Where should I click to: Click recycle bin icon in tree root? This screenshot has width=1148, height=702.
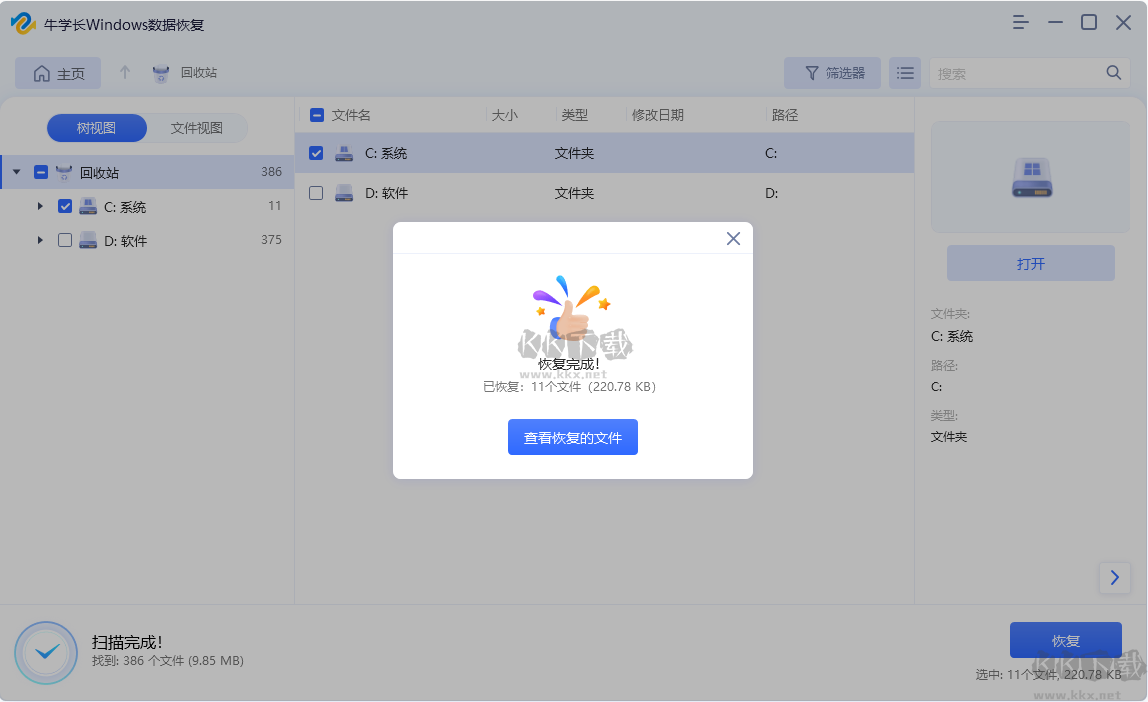click(x=64, y=172)
